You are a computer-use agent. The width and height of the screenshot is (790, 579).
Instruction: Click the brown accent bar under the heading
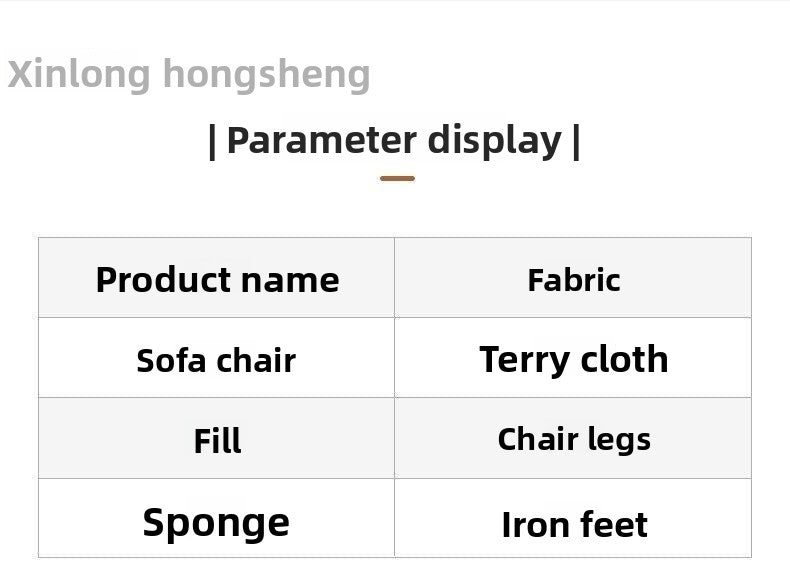(397, 179)
